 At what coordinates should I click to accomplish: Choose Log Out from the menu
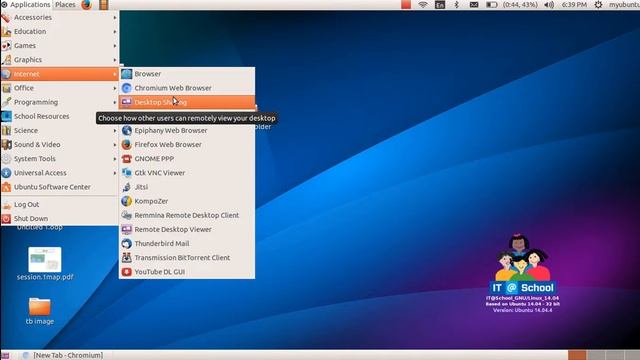click(60, 204)
